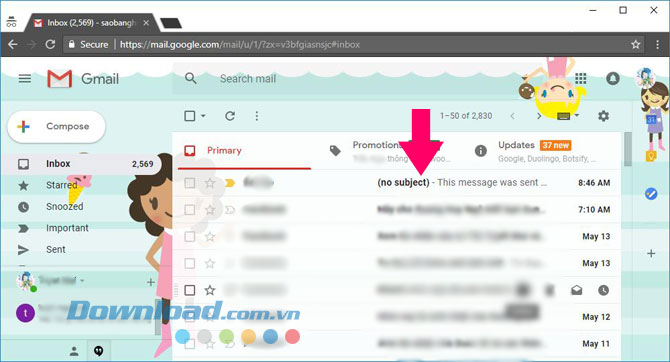The image size is (670, 362).
Task: Refresh the inbox mail list
Action: (x=230, y=116)
